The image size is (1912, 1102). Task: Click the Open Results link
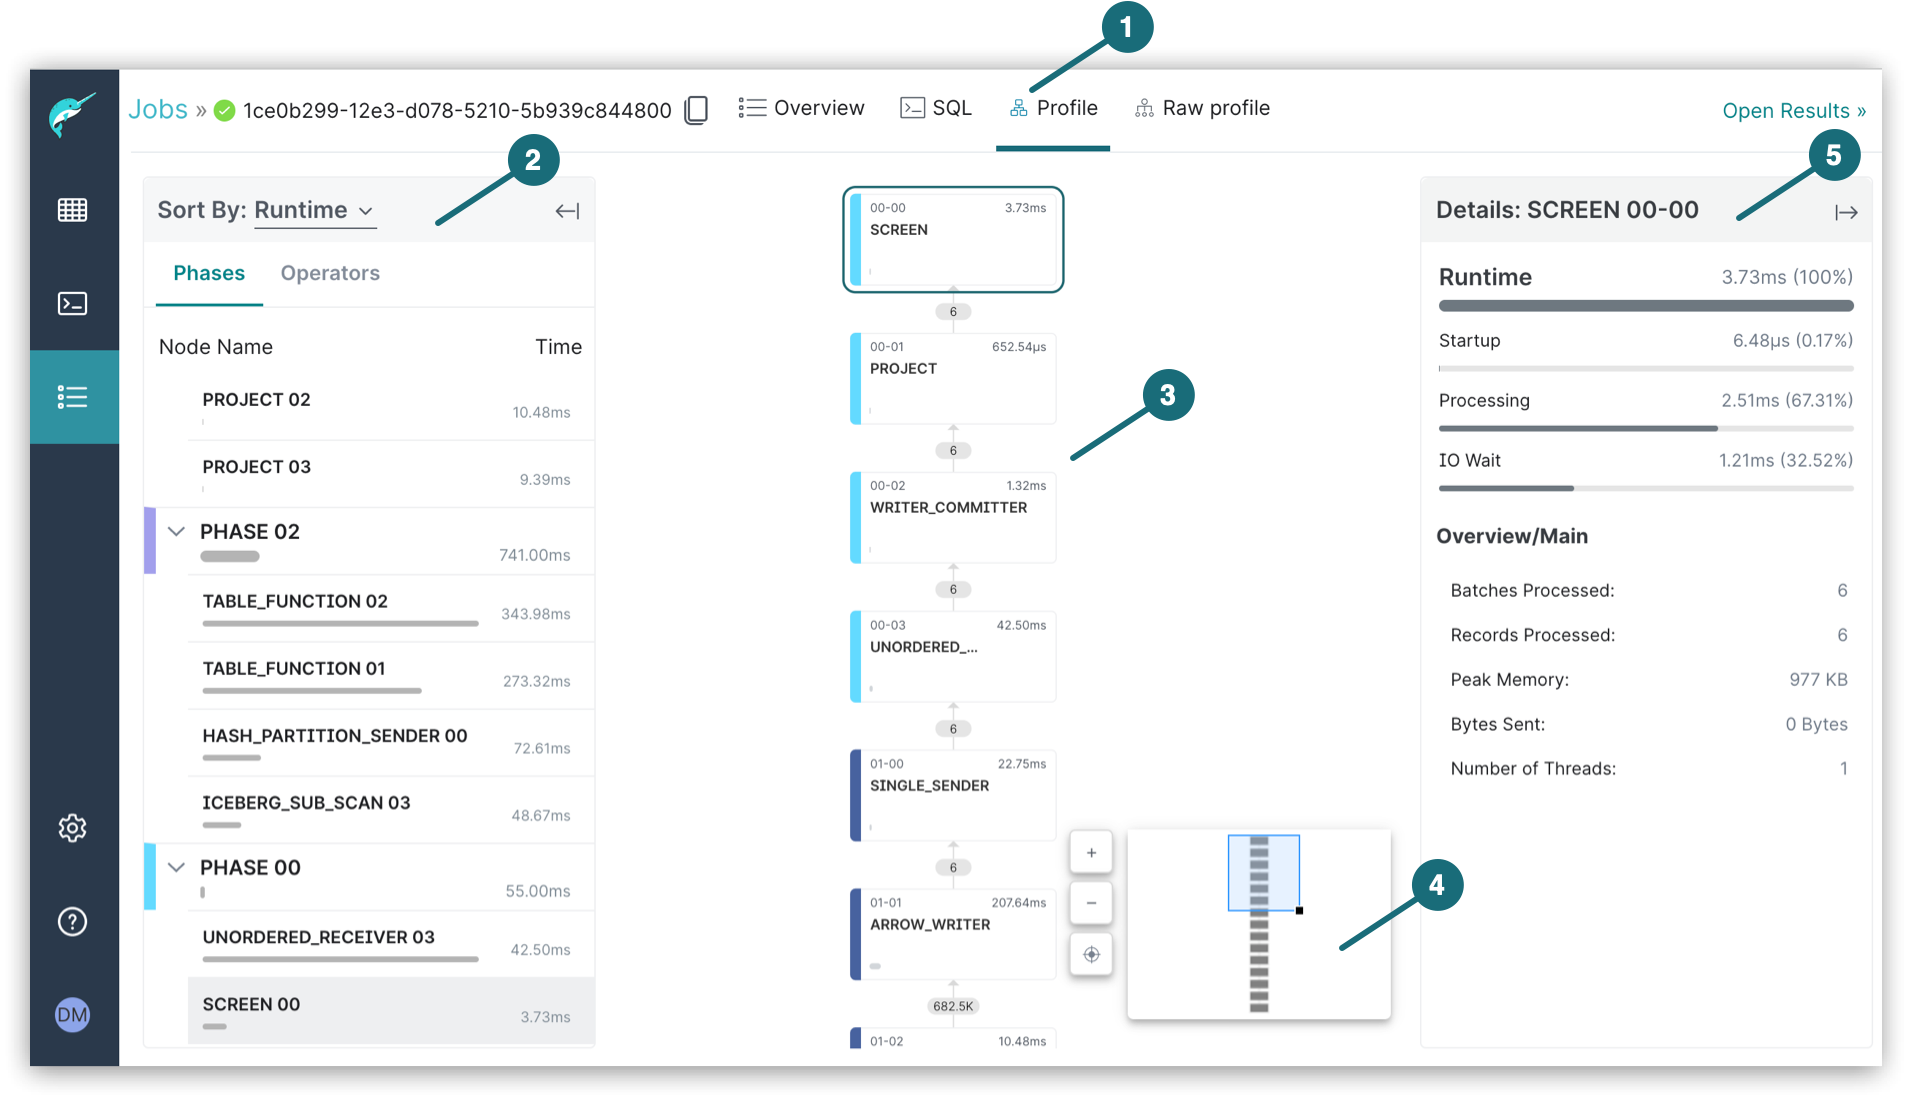pos(1793,111)
